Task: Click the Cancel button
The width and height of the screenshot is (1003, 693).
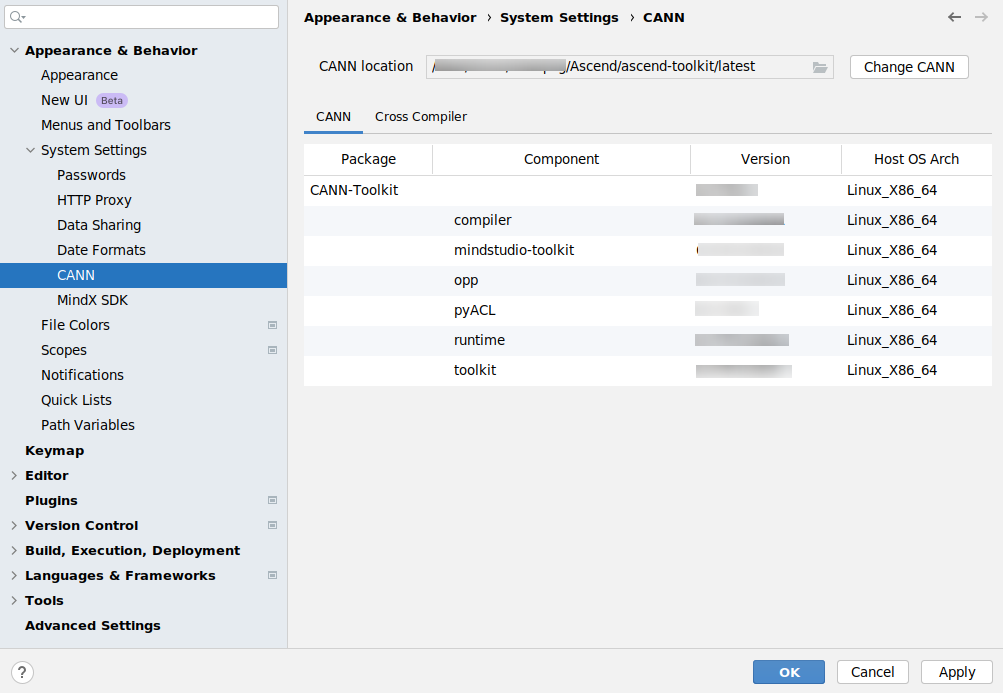Action: point(873,673)
